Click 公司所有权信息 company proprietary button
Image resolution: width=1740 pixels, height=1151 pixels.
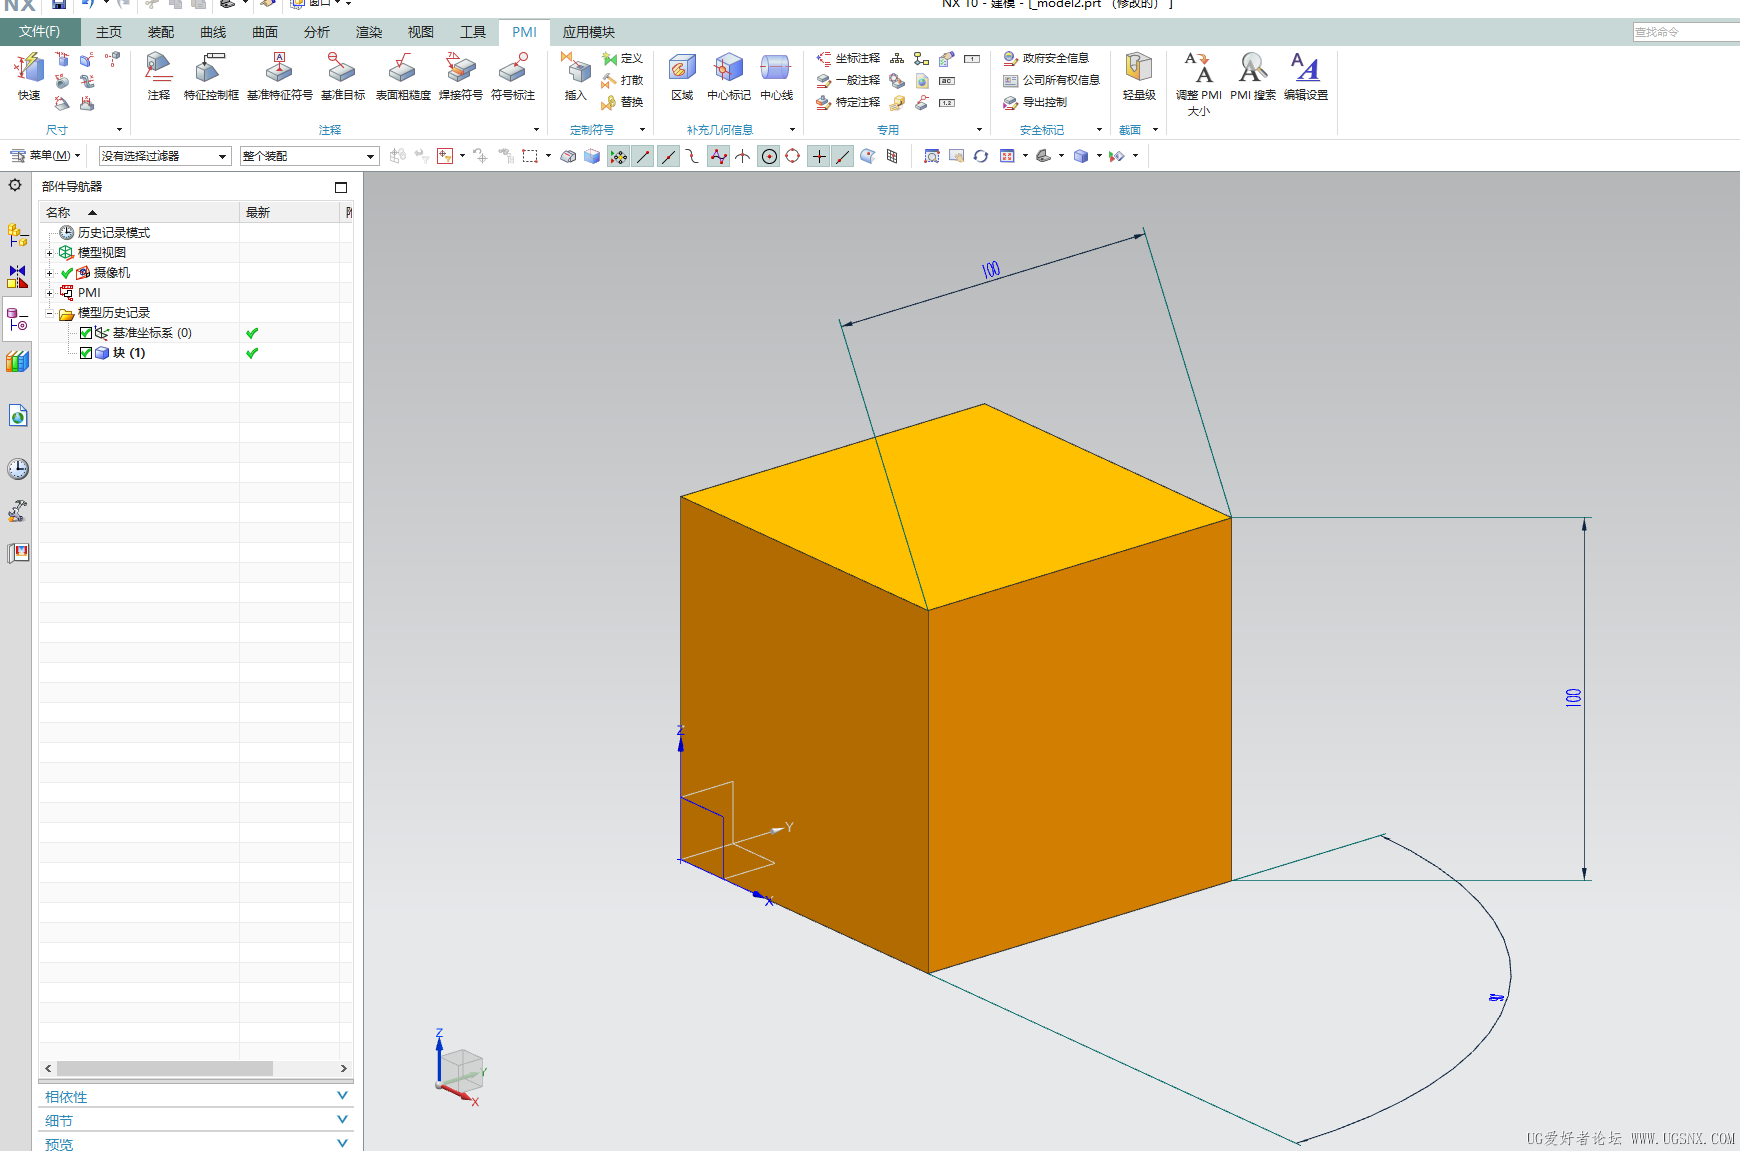(1051, 81)
